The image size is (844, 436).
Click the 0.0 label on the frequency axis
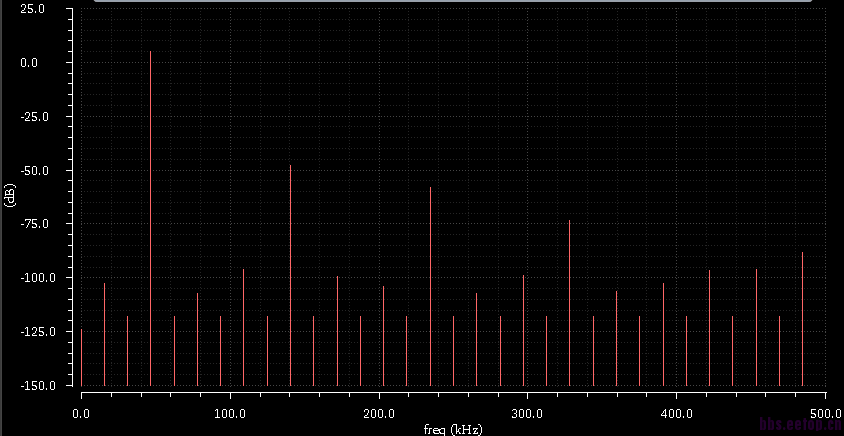[x=81, y=414]
